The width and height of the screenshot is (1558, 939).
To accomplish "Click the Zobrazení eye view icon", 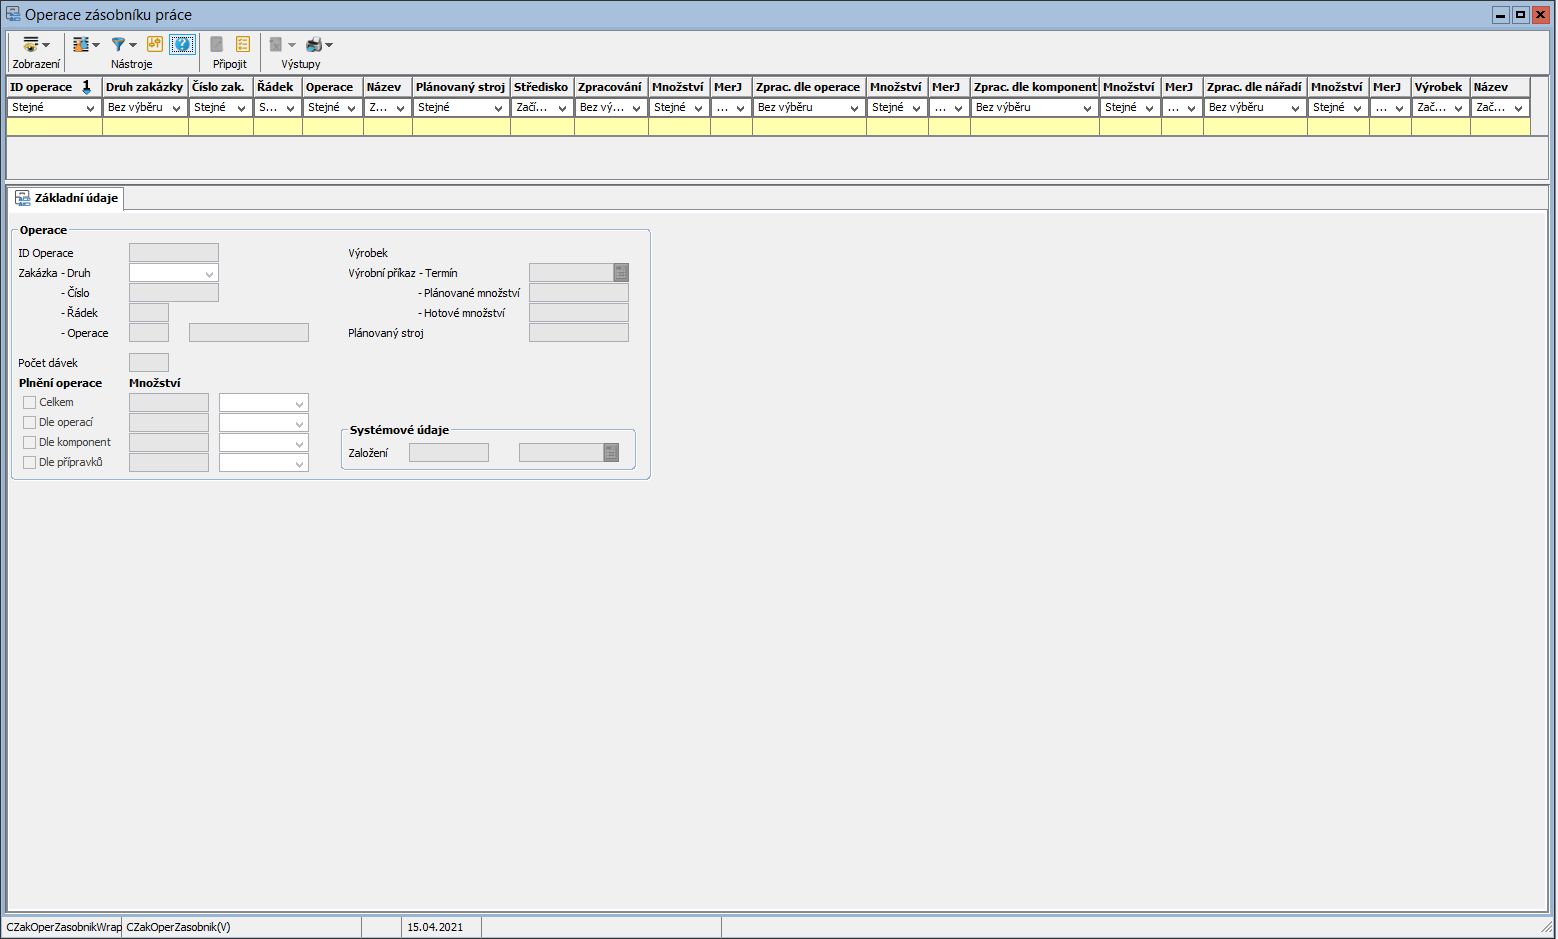I will point(31,45).
